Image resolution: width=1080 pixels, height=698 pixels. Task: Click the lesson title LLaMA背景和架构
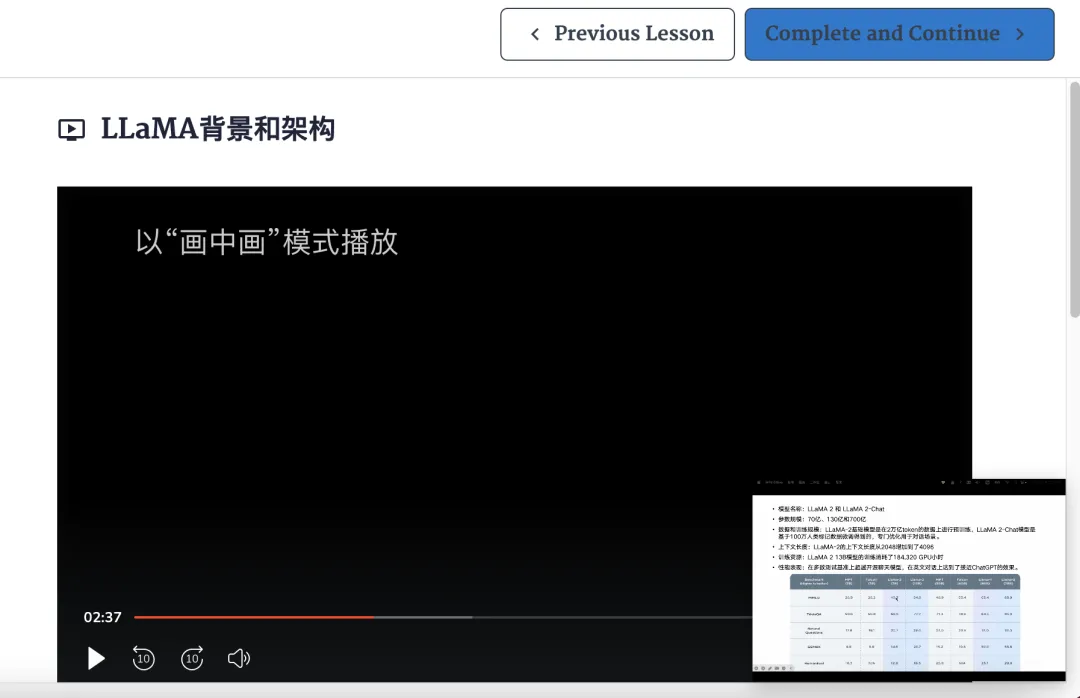218,130
